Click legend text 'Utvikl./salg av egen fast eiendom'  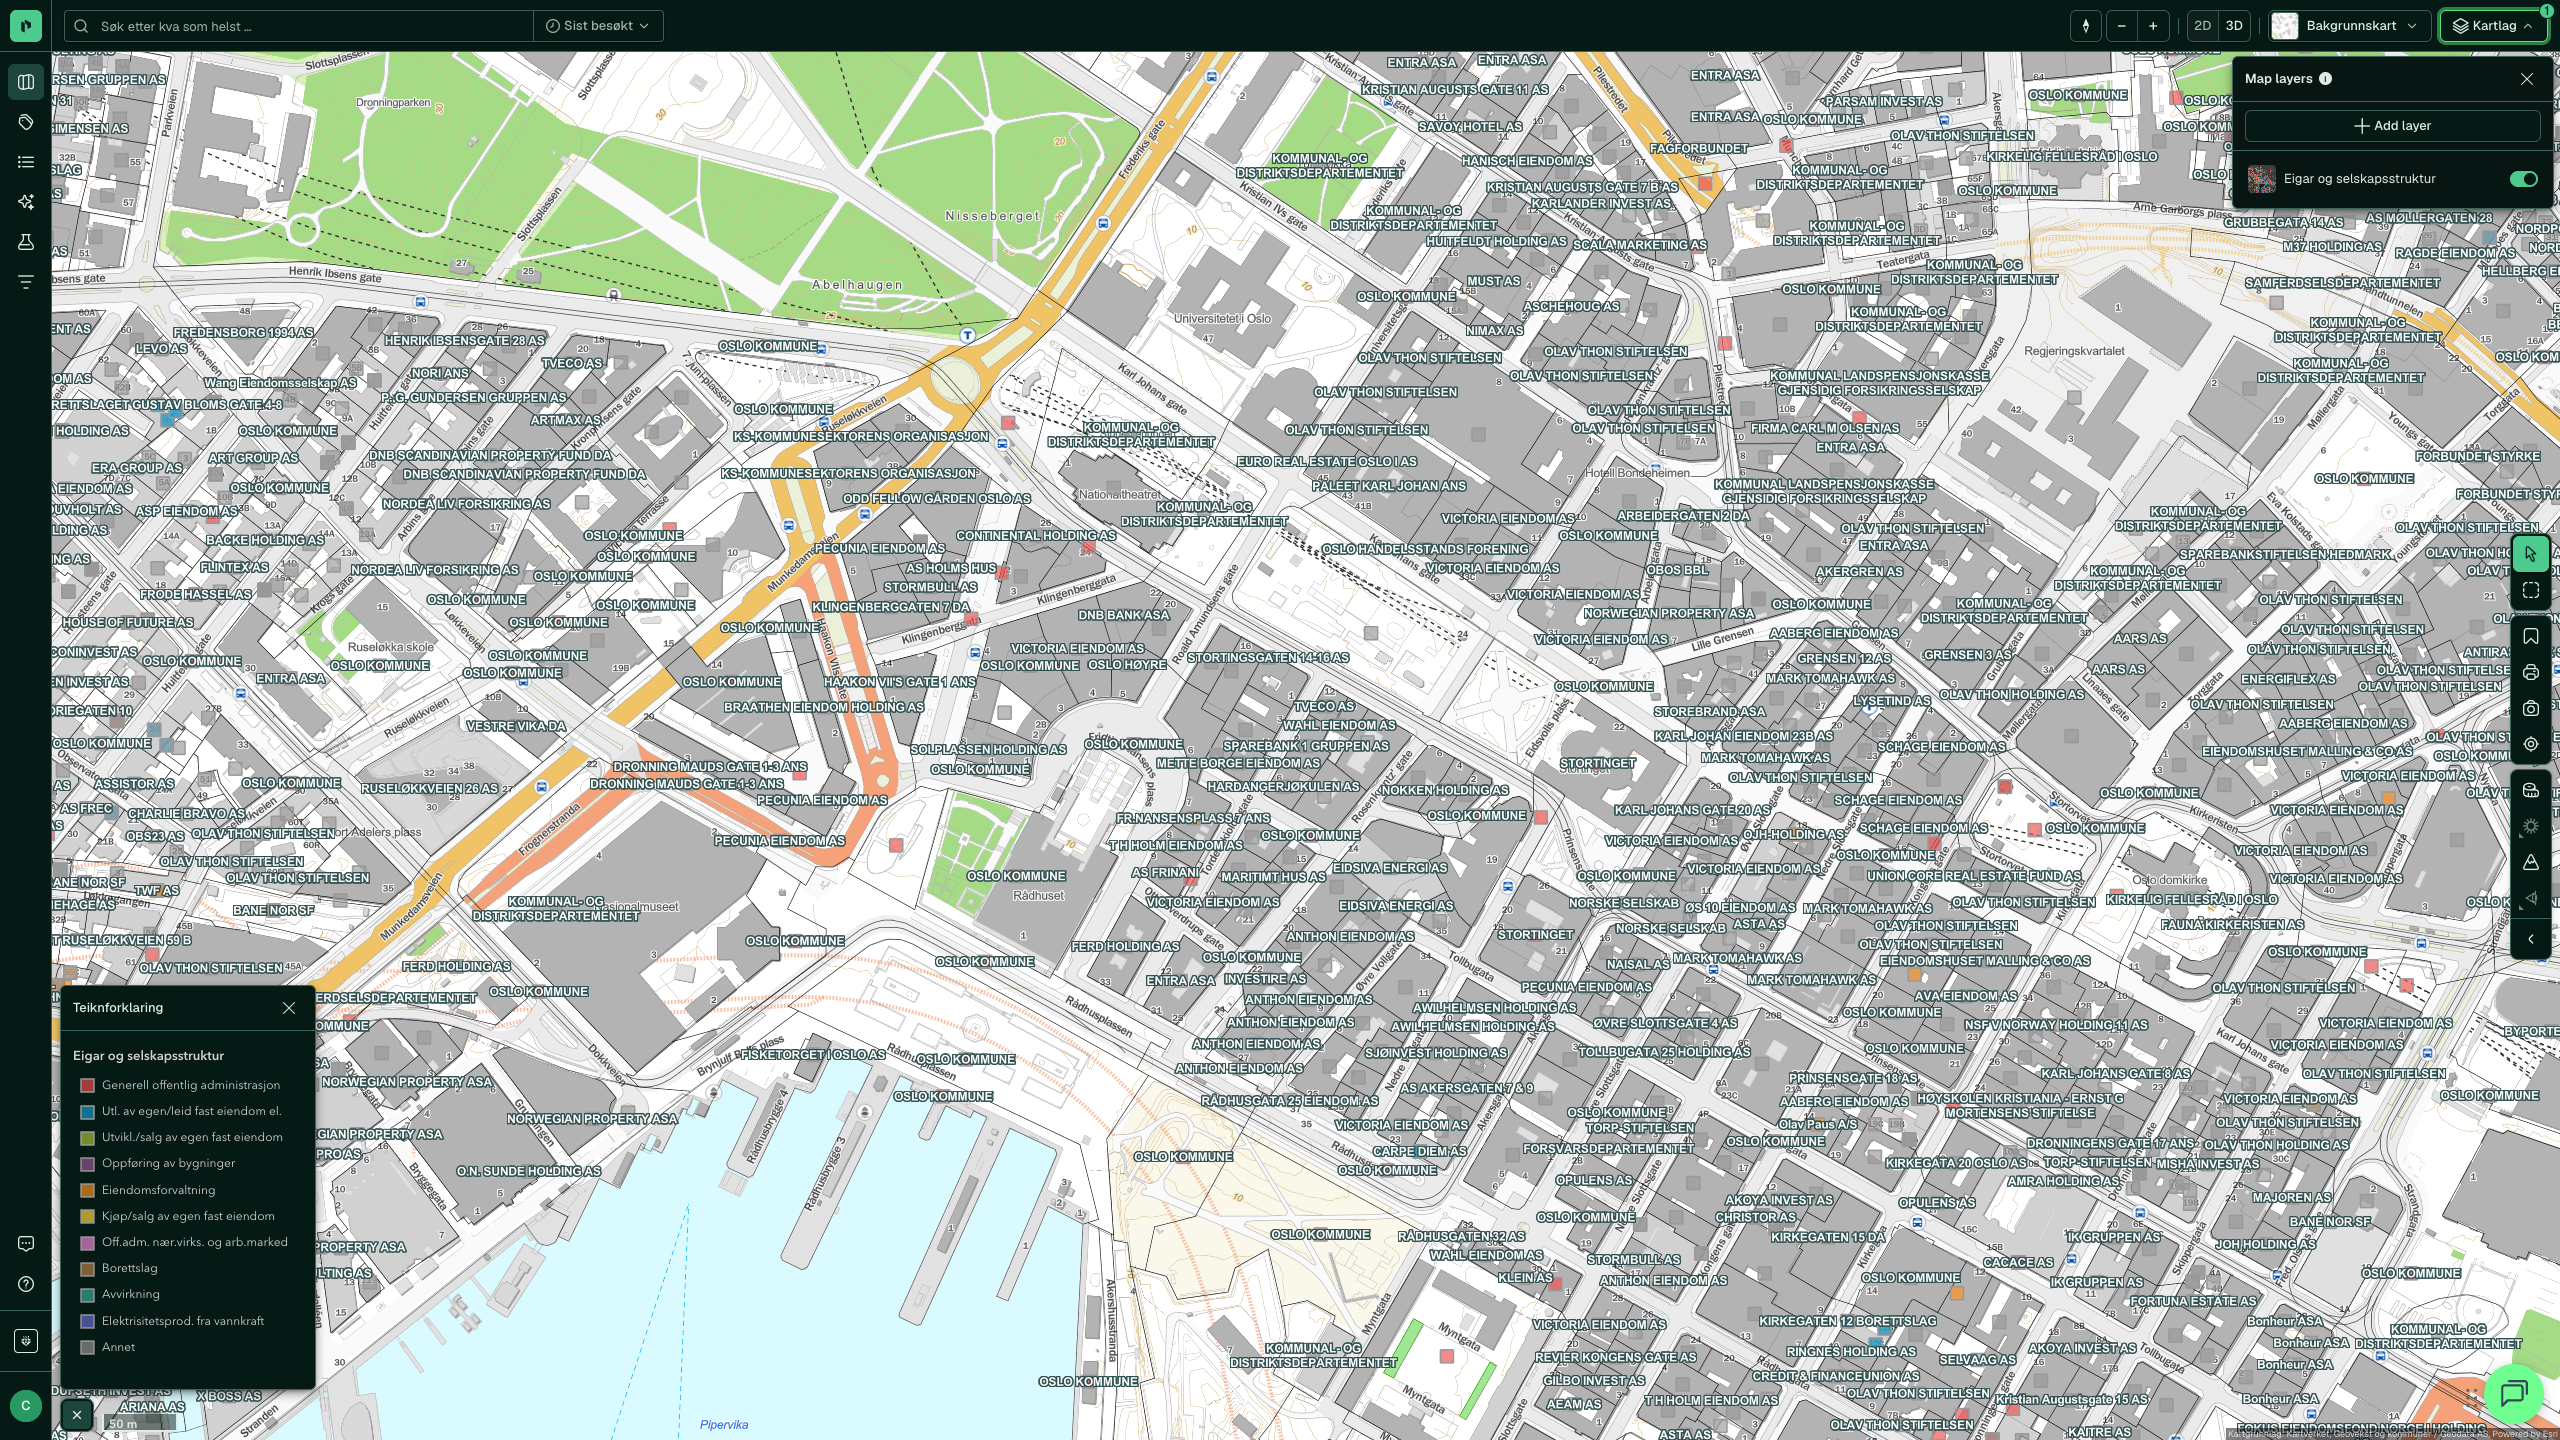[192, 1137]
